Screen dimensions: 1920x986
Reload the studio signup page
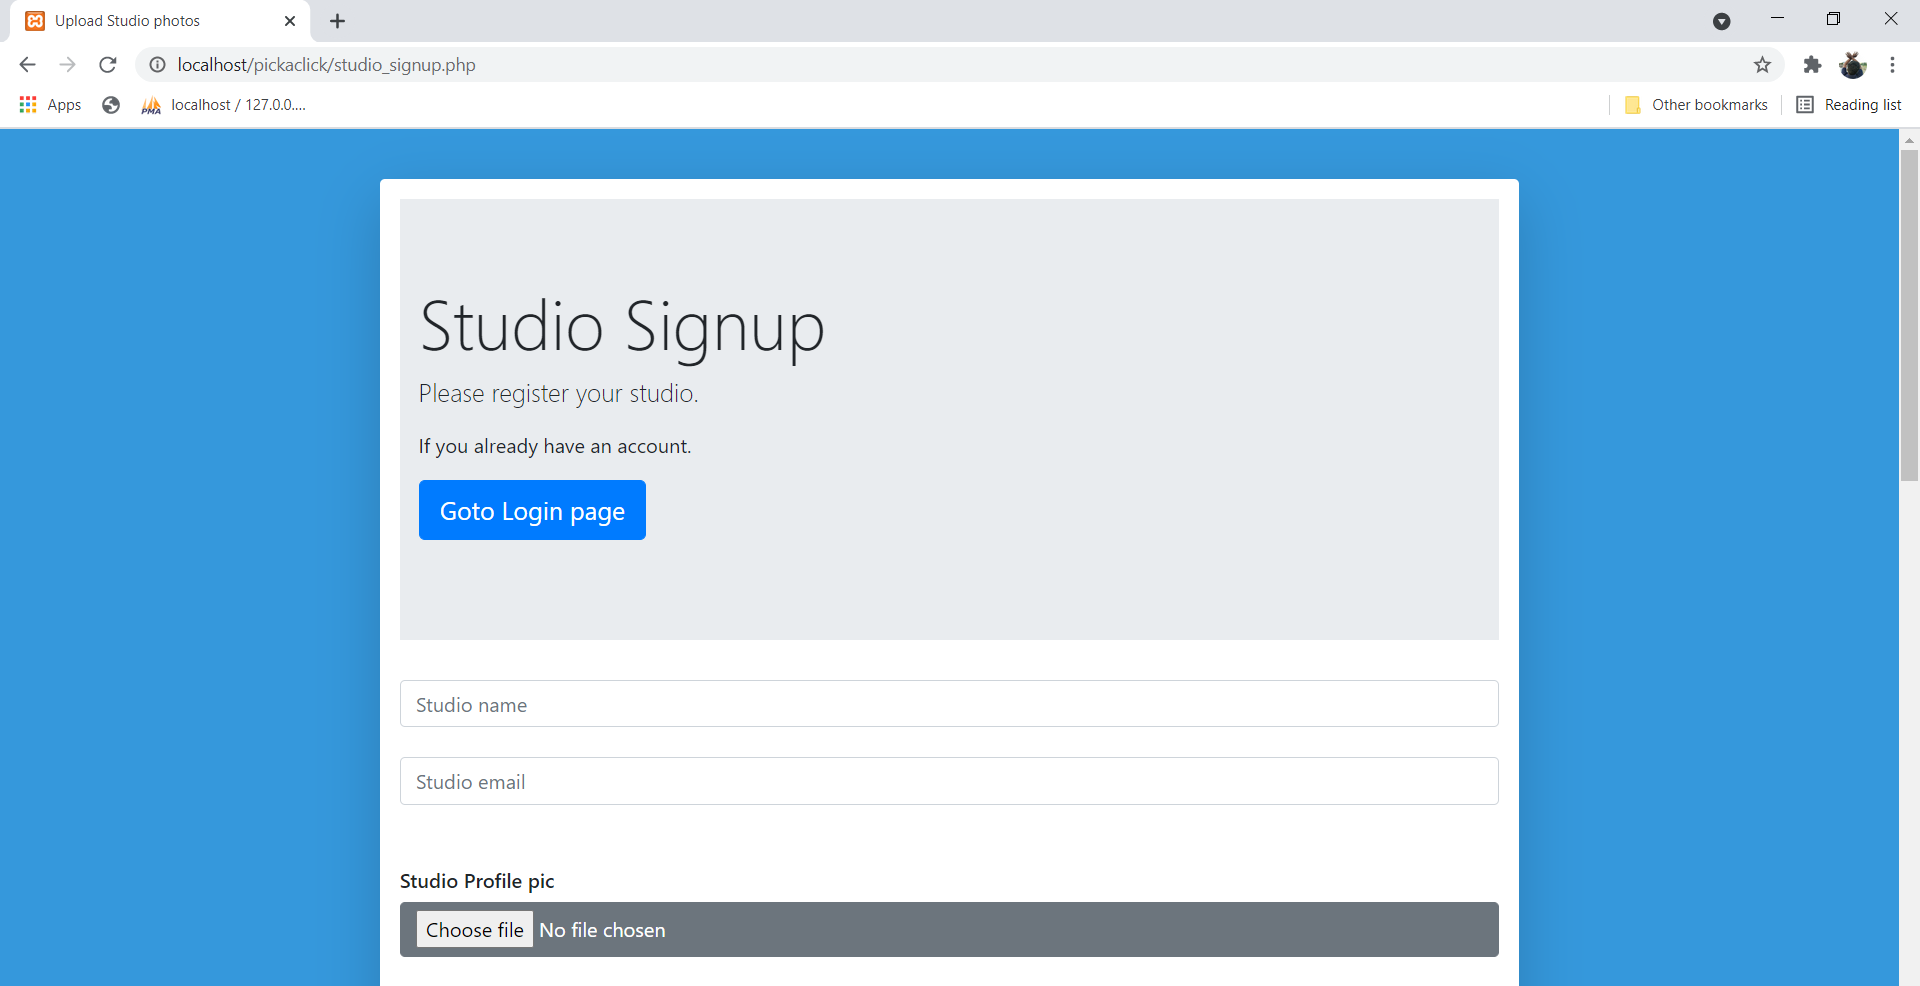click(107, 64)
